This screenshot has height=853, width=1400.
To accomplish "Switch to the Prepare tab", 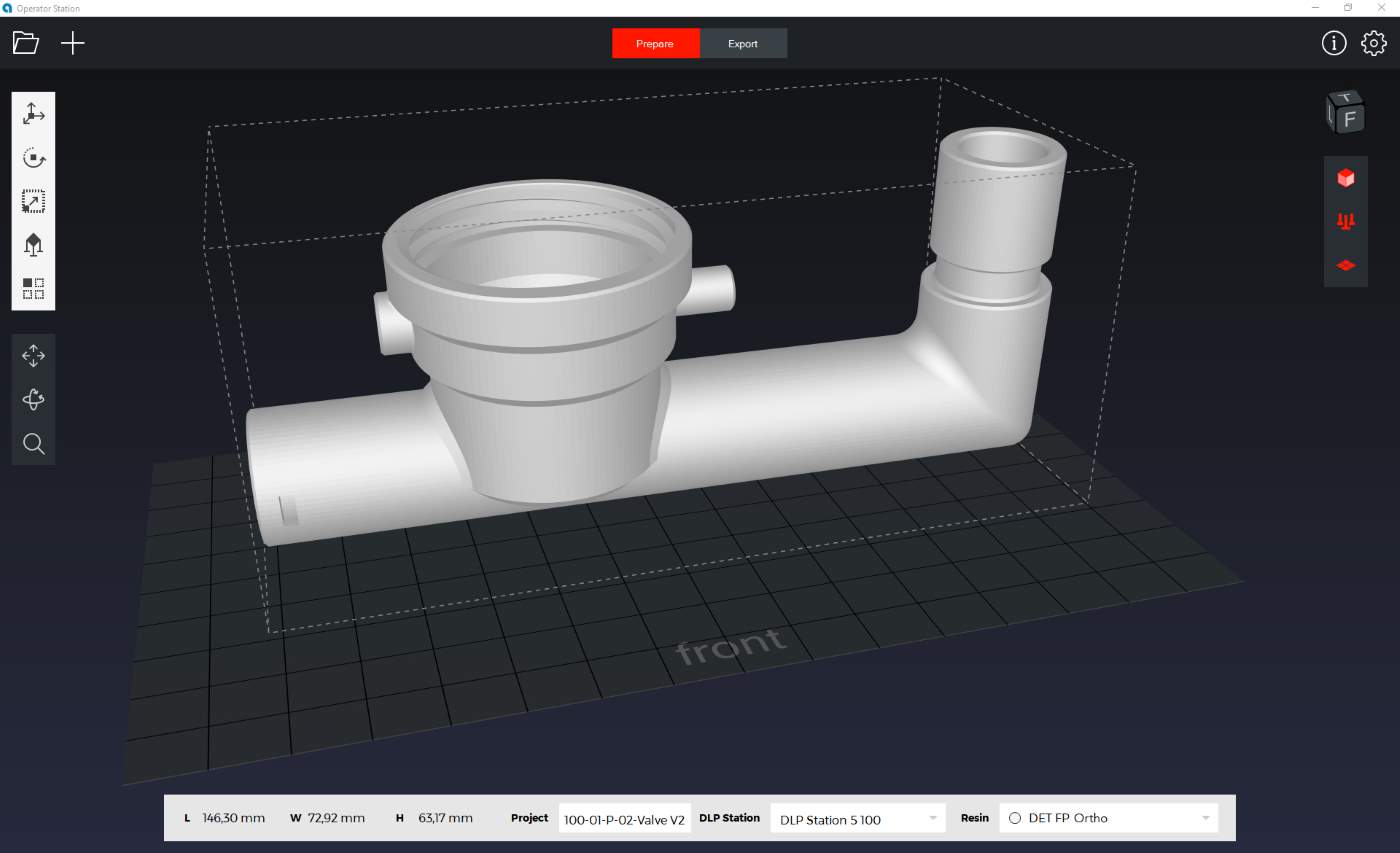I will 655,44.
